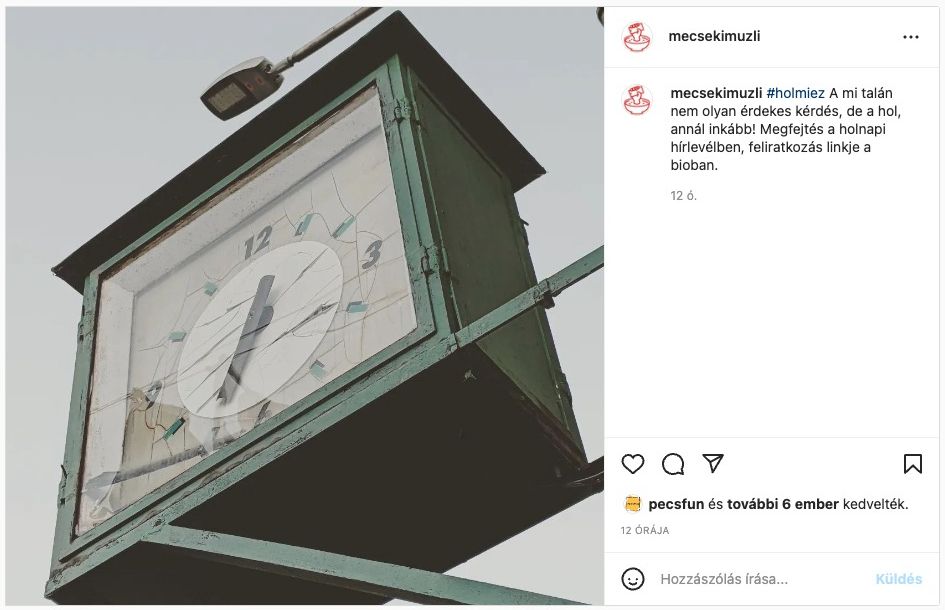Like the post with the heart icon
The height and width of the screenshot is (610, 945).
[x=633, y=464]
